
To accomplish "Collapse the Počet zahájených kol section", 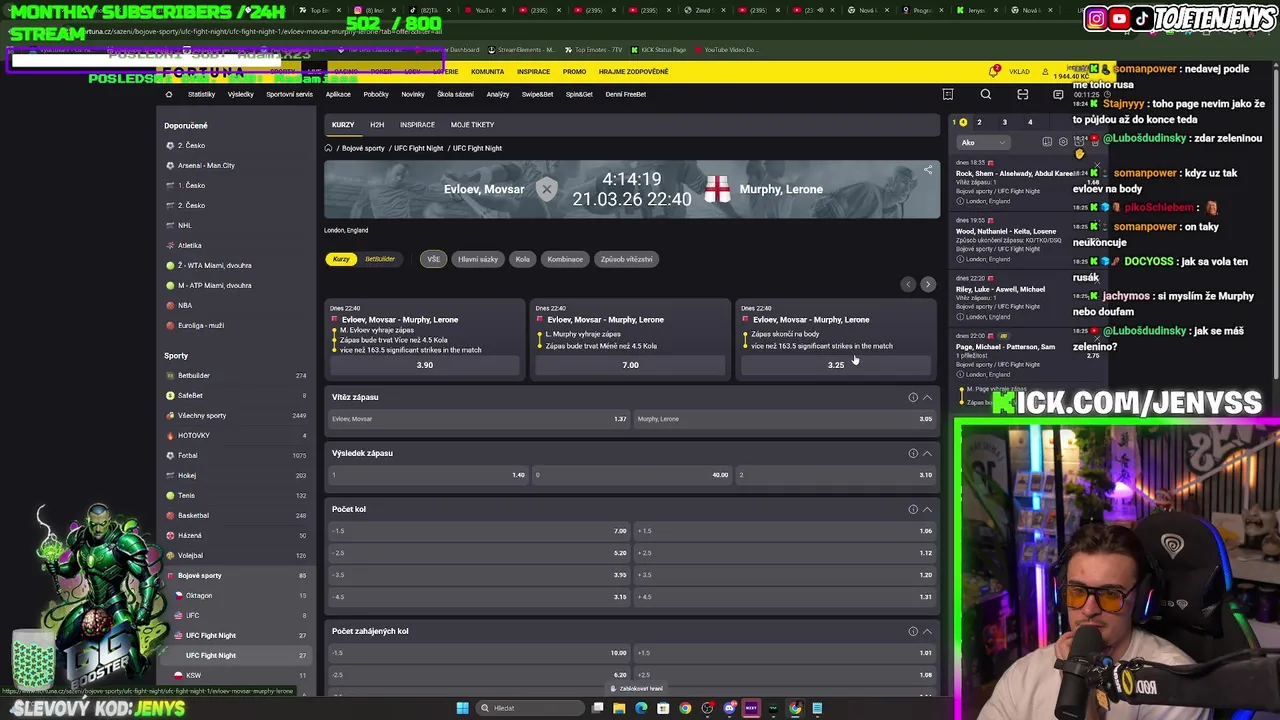I will click(x=927, y=631).
